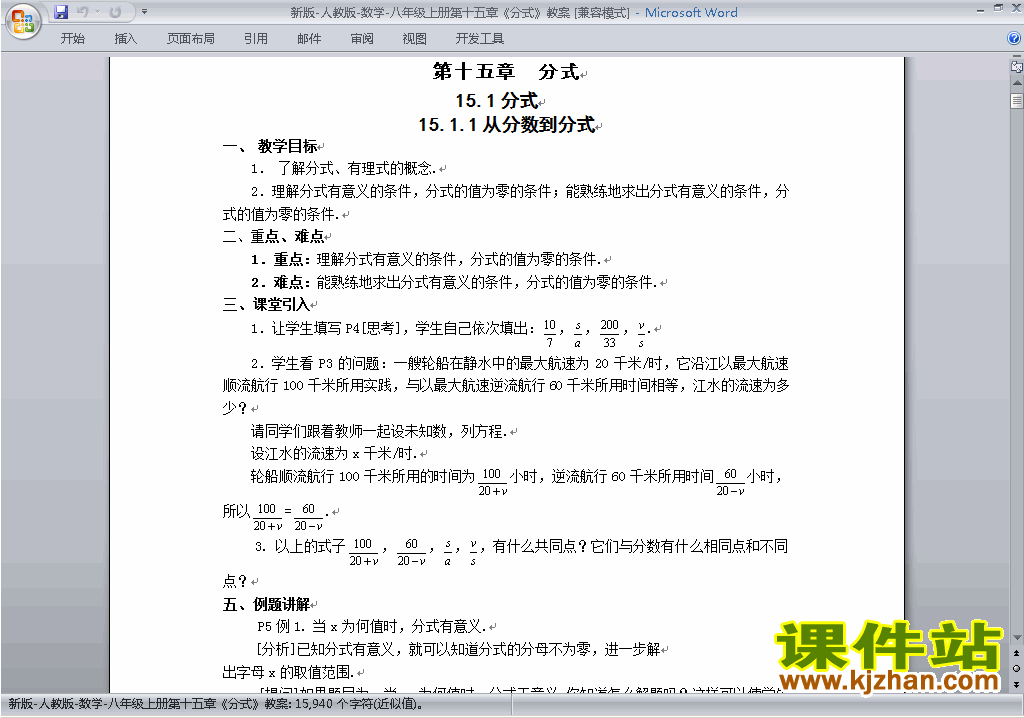Click the fraction 10 over 7
Screen dimensions: 1024x718
550,333
